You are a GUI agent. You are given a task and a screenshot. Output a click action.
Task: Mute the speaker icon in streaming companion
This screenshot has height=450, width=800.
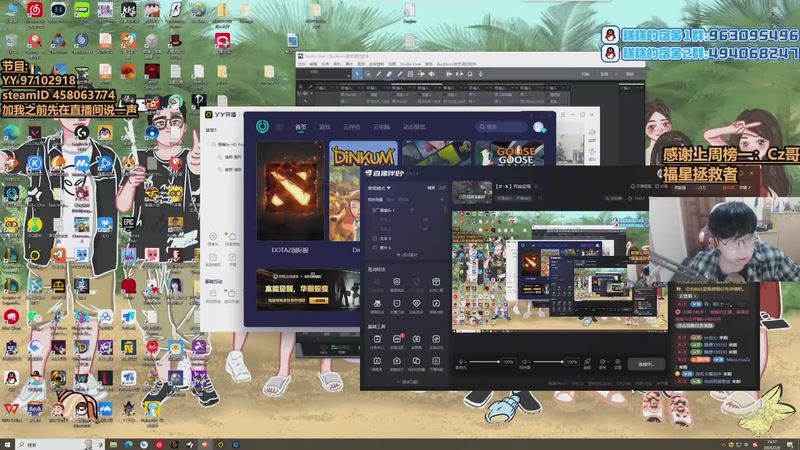tap(524, 362)
